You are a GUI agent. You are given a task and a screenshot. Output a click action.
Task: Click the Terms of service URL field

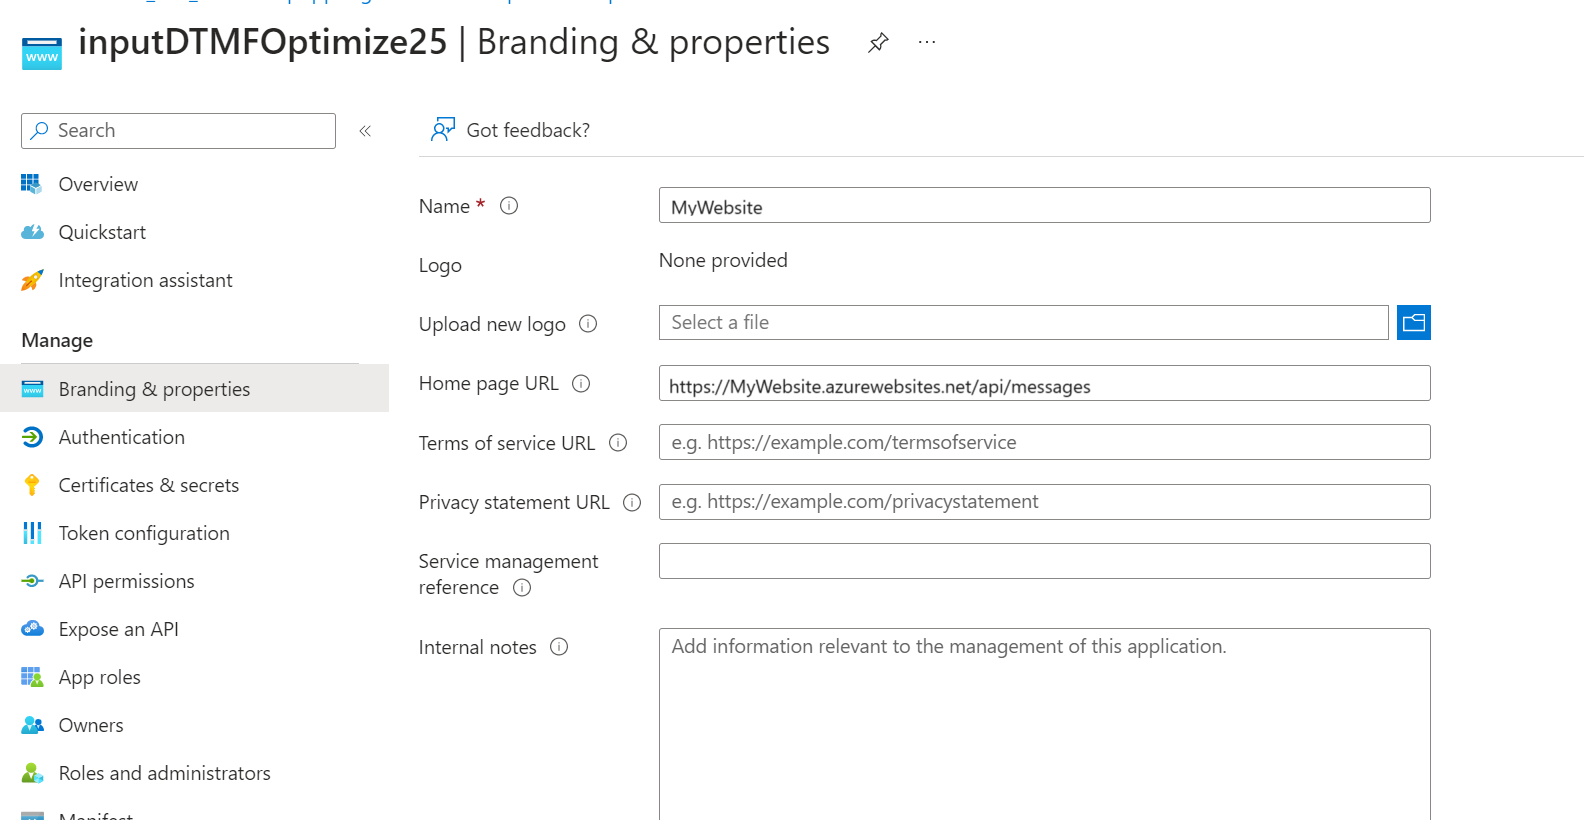pyautogui.click(x=1044, y=442)
